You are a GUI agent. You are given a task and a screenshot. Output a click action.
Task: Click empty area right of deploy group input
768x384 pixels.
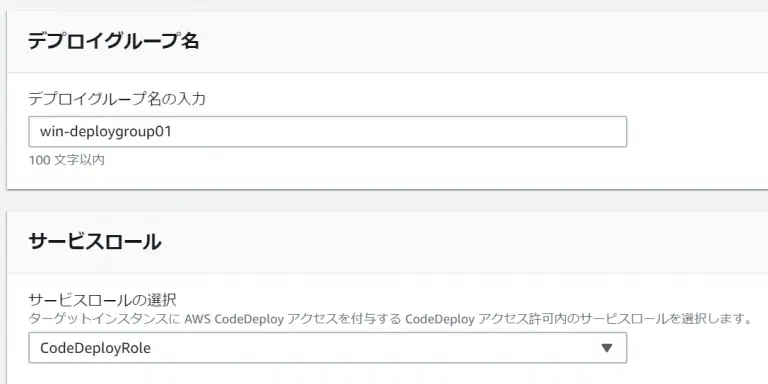coord(696,131)
